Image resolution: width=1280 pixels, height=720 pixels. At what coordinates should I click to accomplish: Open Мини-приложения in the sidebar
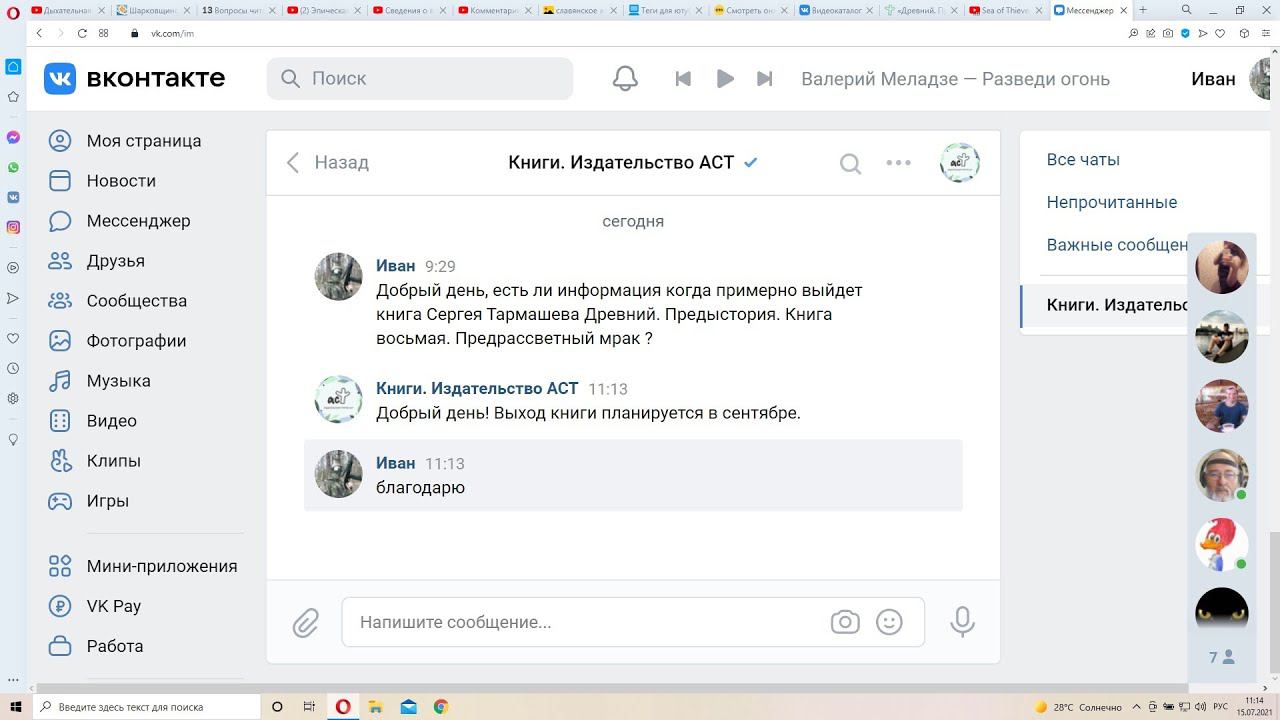point(162,566)
